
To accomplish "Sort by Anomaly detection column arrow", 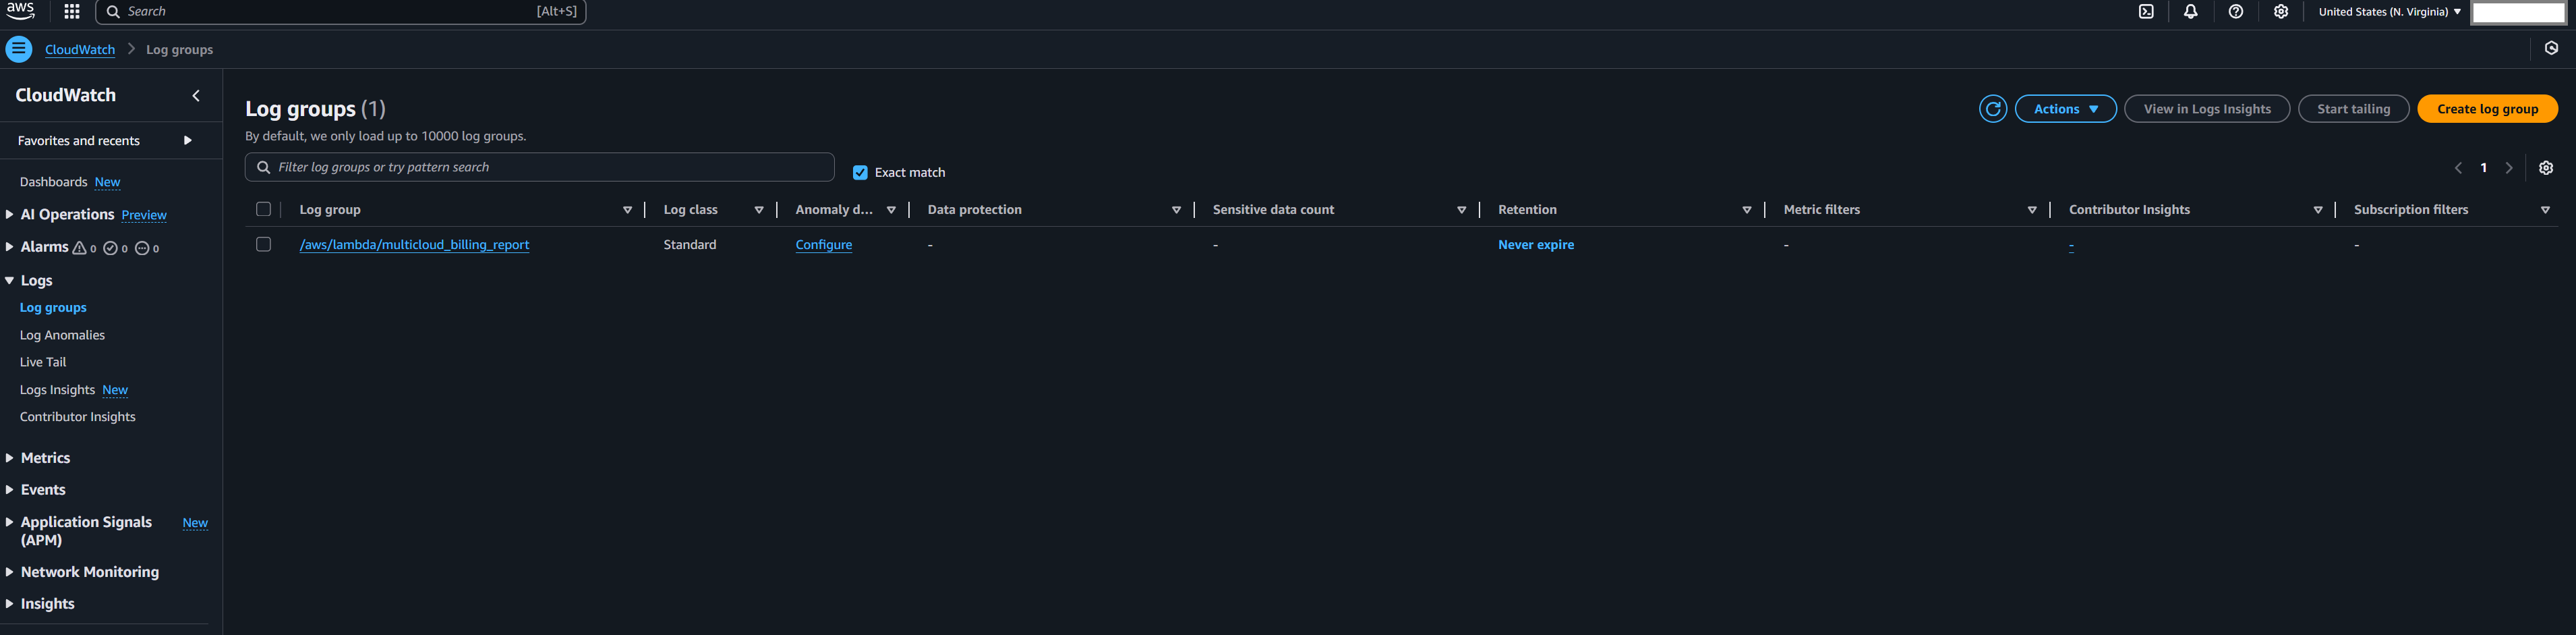I will [x=891, y=210].
